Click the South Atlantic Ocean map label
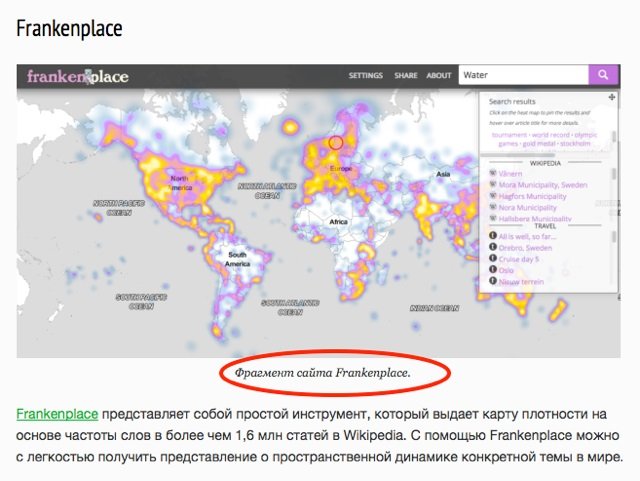 point(290,307)
